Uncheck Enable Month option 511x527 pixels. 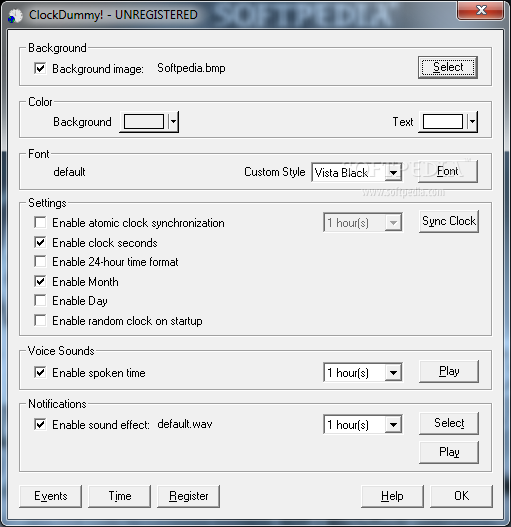click(40, 281)
